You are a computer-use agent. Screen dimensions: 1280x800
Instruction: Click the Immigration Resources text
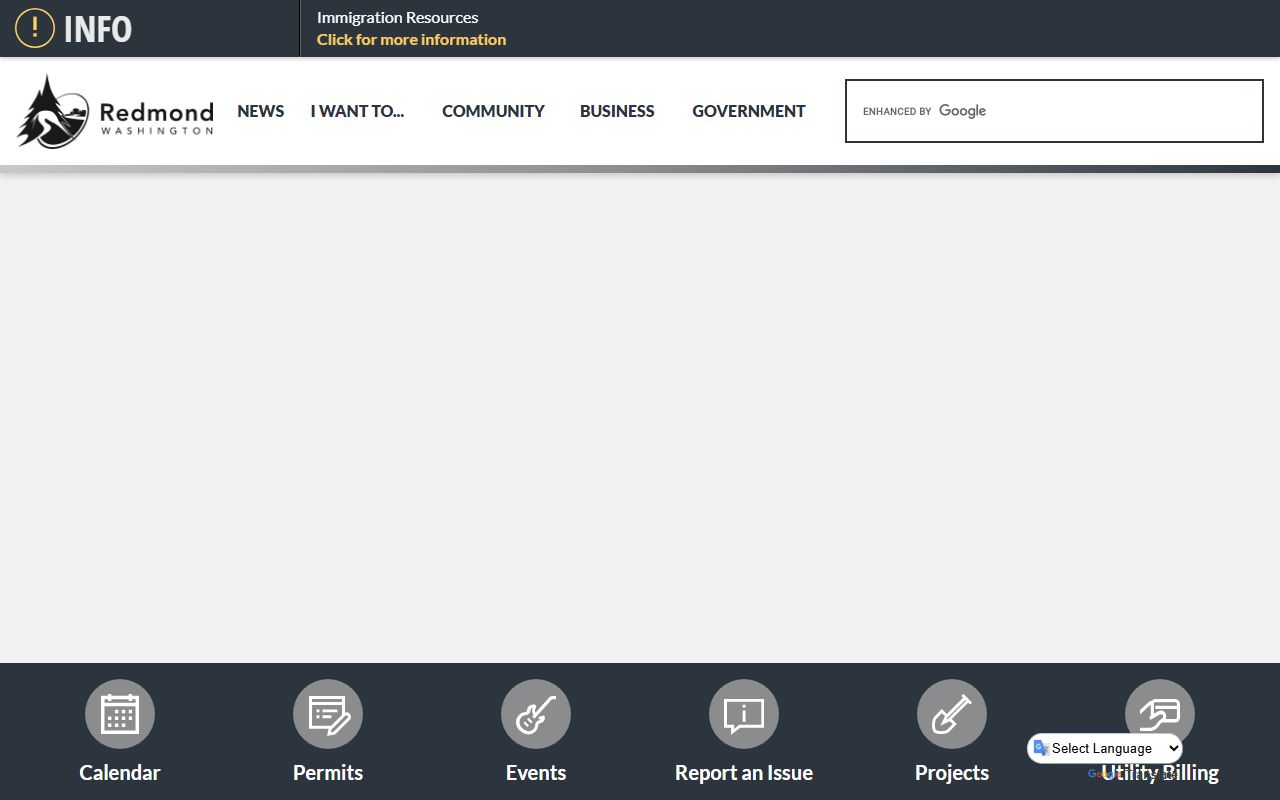[x=397, y=17]
